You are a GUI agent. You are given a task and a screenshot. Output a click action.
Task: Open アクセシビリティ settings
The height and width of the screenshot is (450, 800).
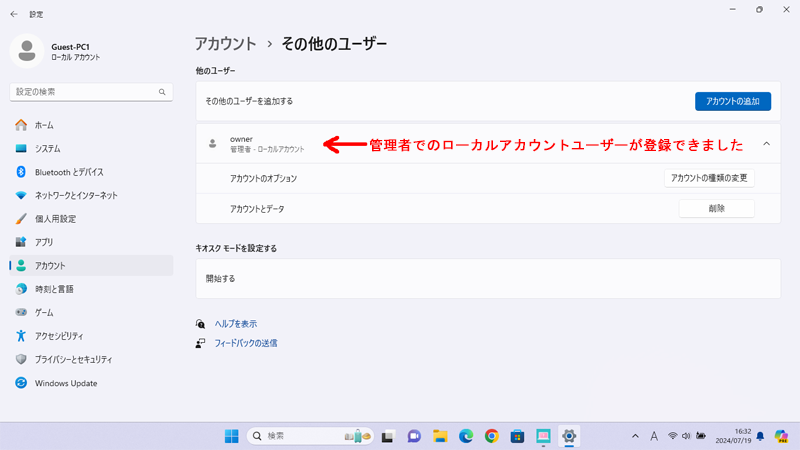click(x=59, y=336)
